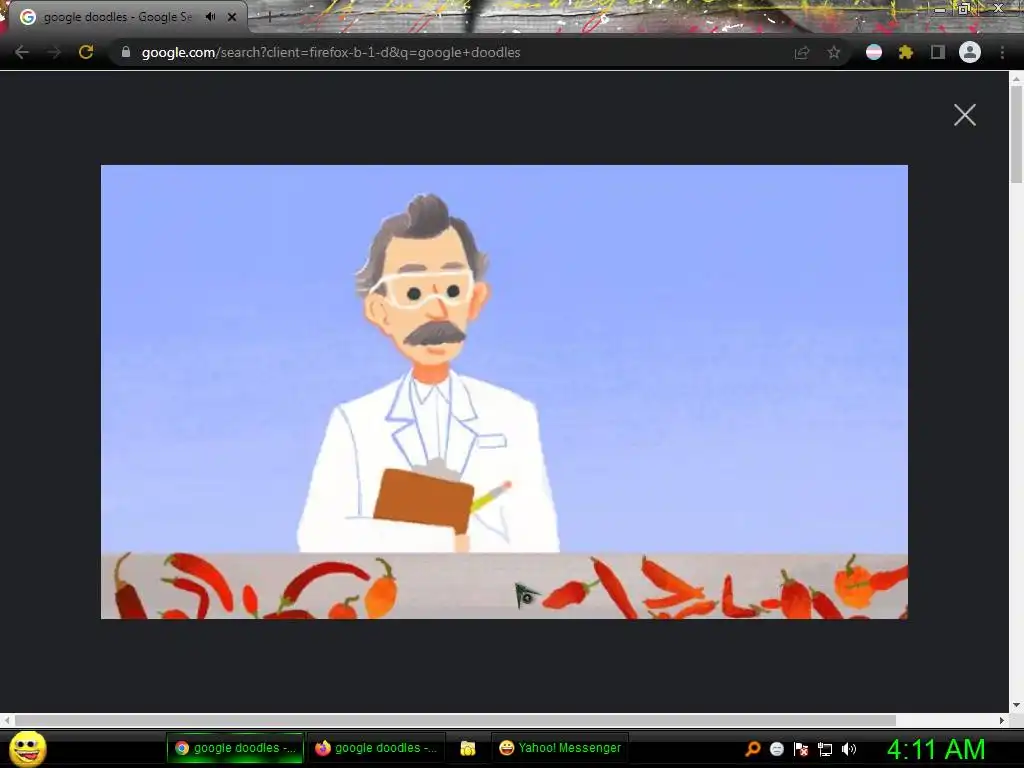
Task: Open the Chrome three-dot menu
Action: click(1002, 52)
